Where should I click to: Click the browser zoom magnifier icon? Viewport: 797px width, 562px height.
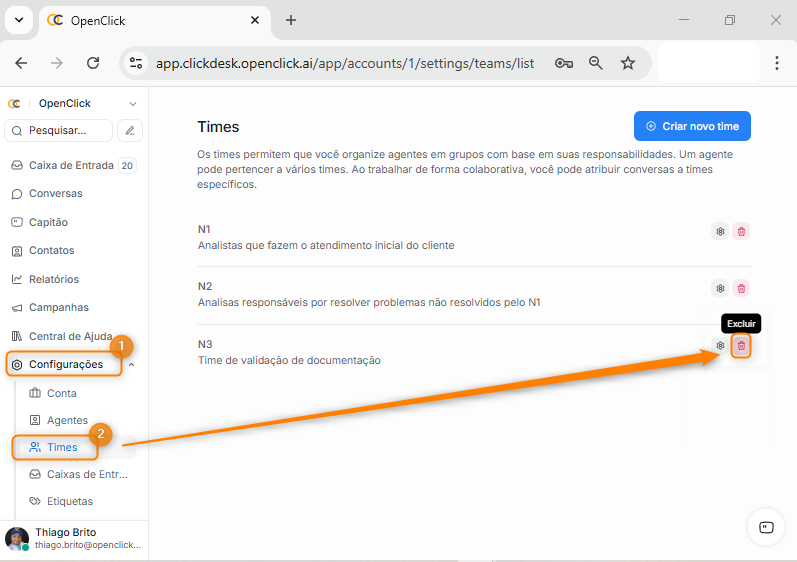click(596, 63)
